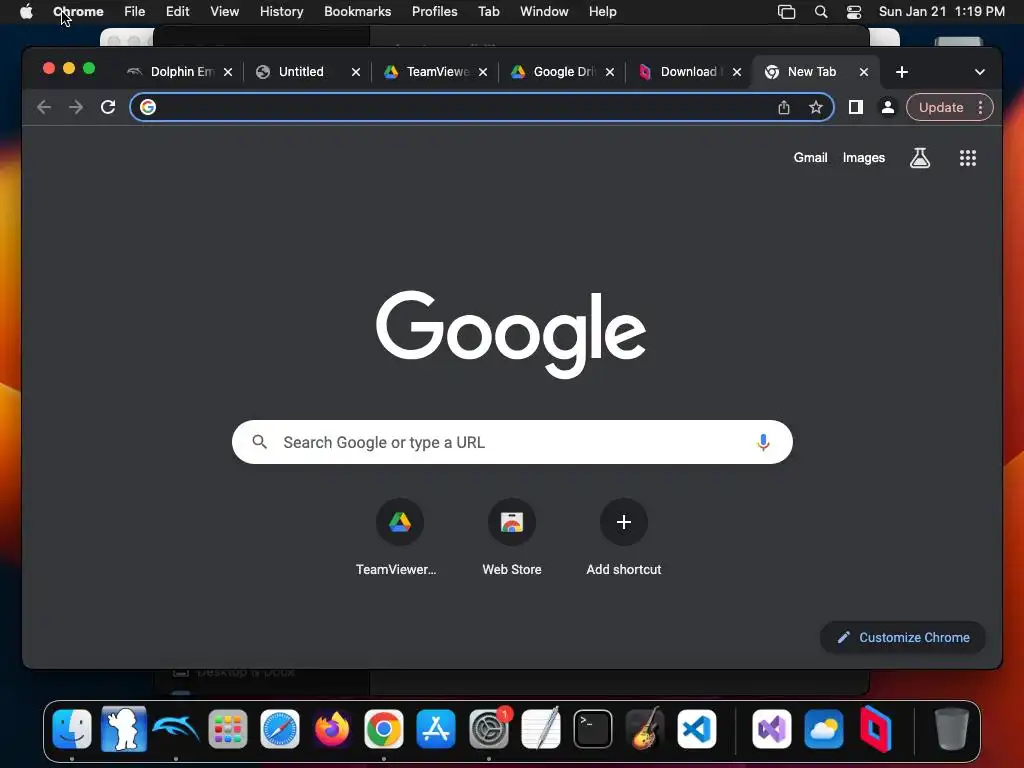Click the date and time in the menu bar

(941, 12)
